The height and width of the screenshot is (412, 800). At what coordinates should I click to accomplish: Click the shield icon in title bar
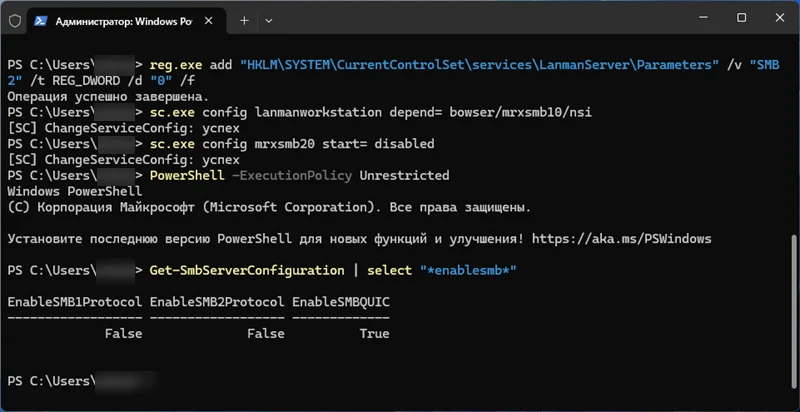(15, 21)
